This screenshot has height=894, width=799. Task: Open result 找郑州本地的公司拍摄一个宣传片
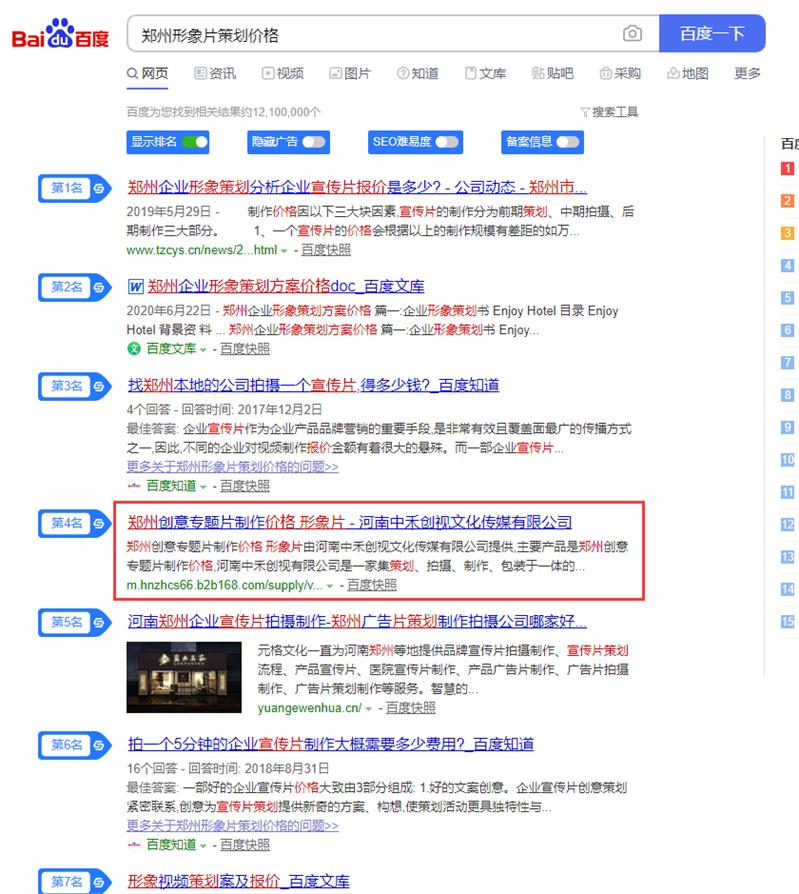313,385
